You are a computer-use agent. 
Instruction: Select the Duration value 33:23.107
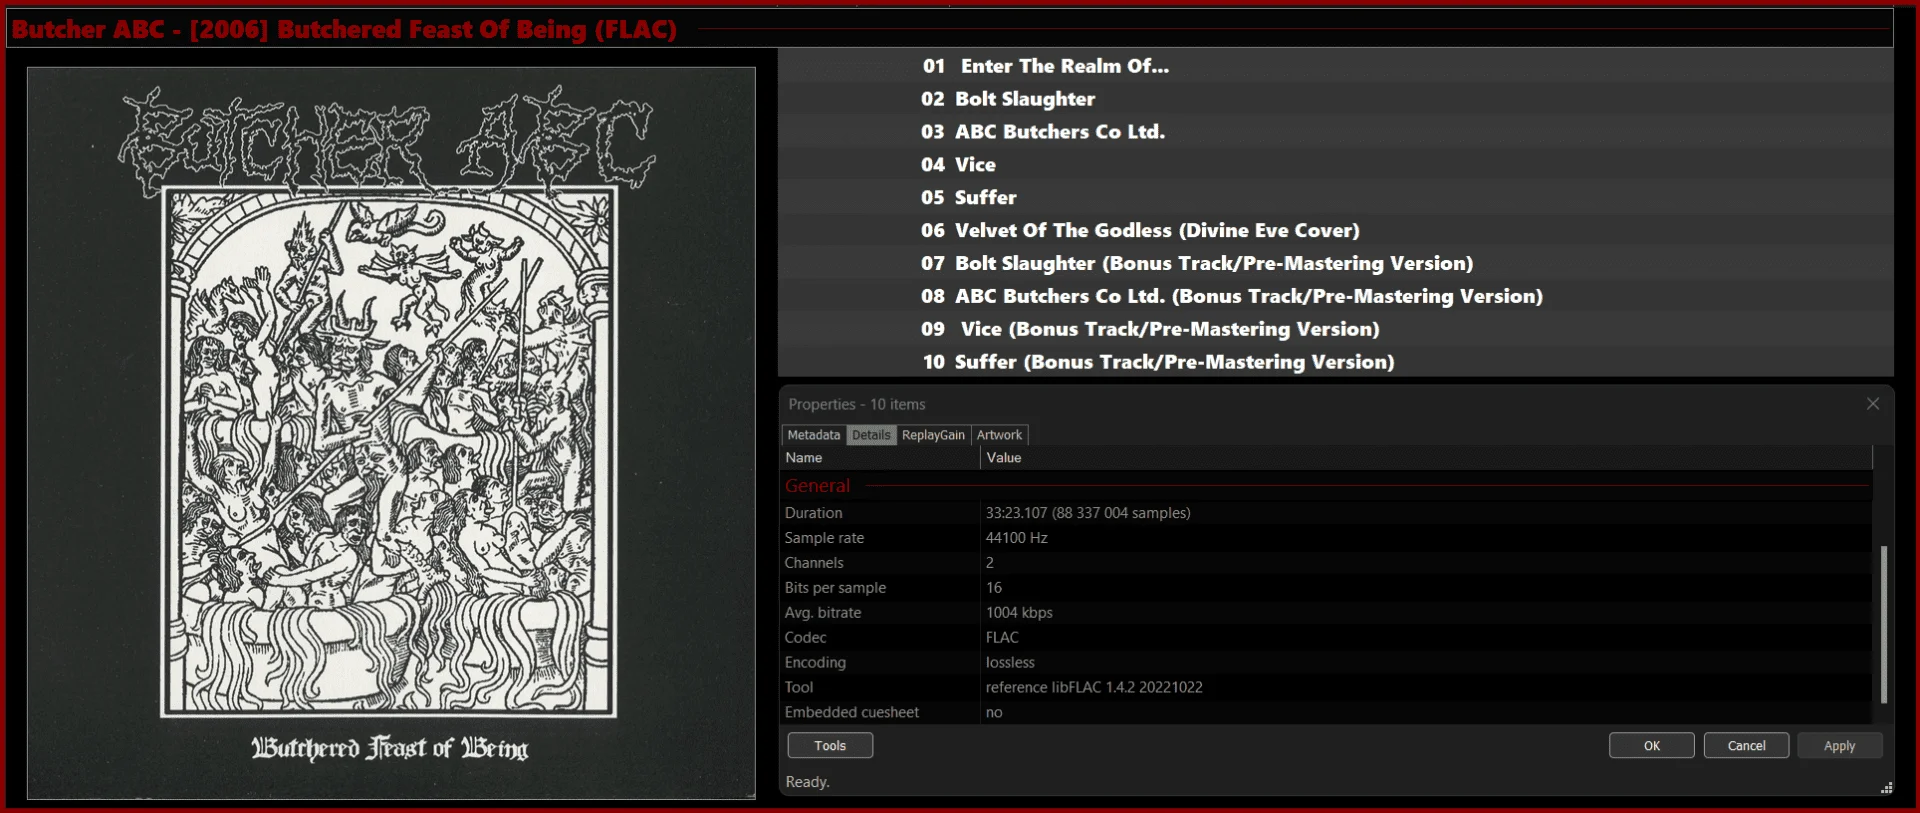(x=1088, y=513)
